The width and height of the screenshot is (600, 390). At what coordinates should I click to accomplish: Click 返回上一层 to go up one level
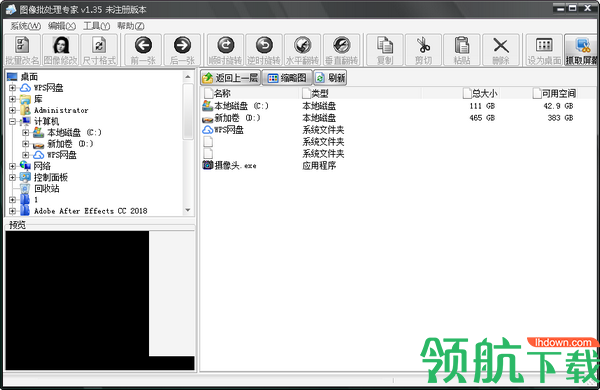(x=231, y=78)
